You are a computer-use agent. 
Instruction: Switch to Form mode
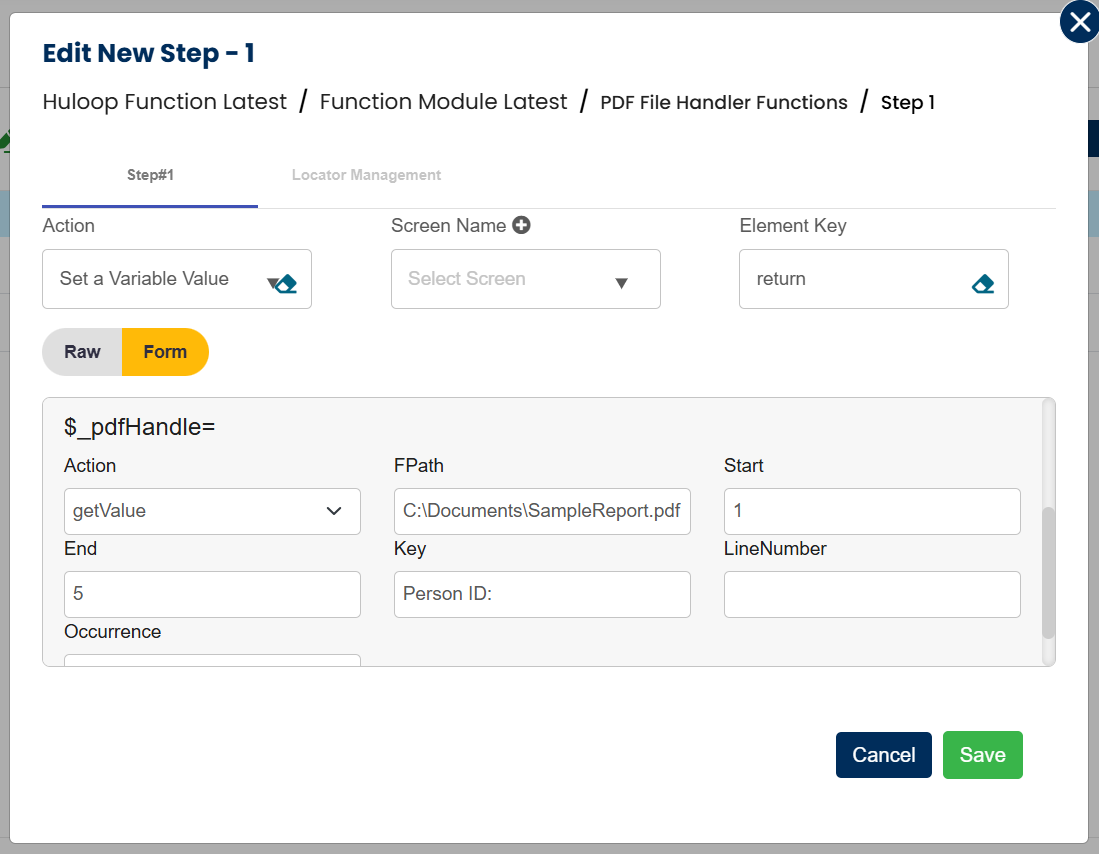coord(165,352)
